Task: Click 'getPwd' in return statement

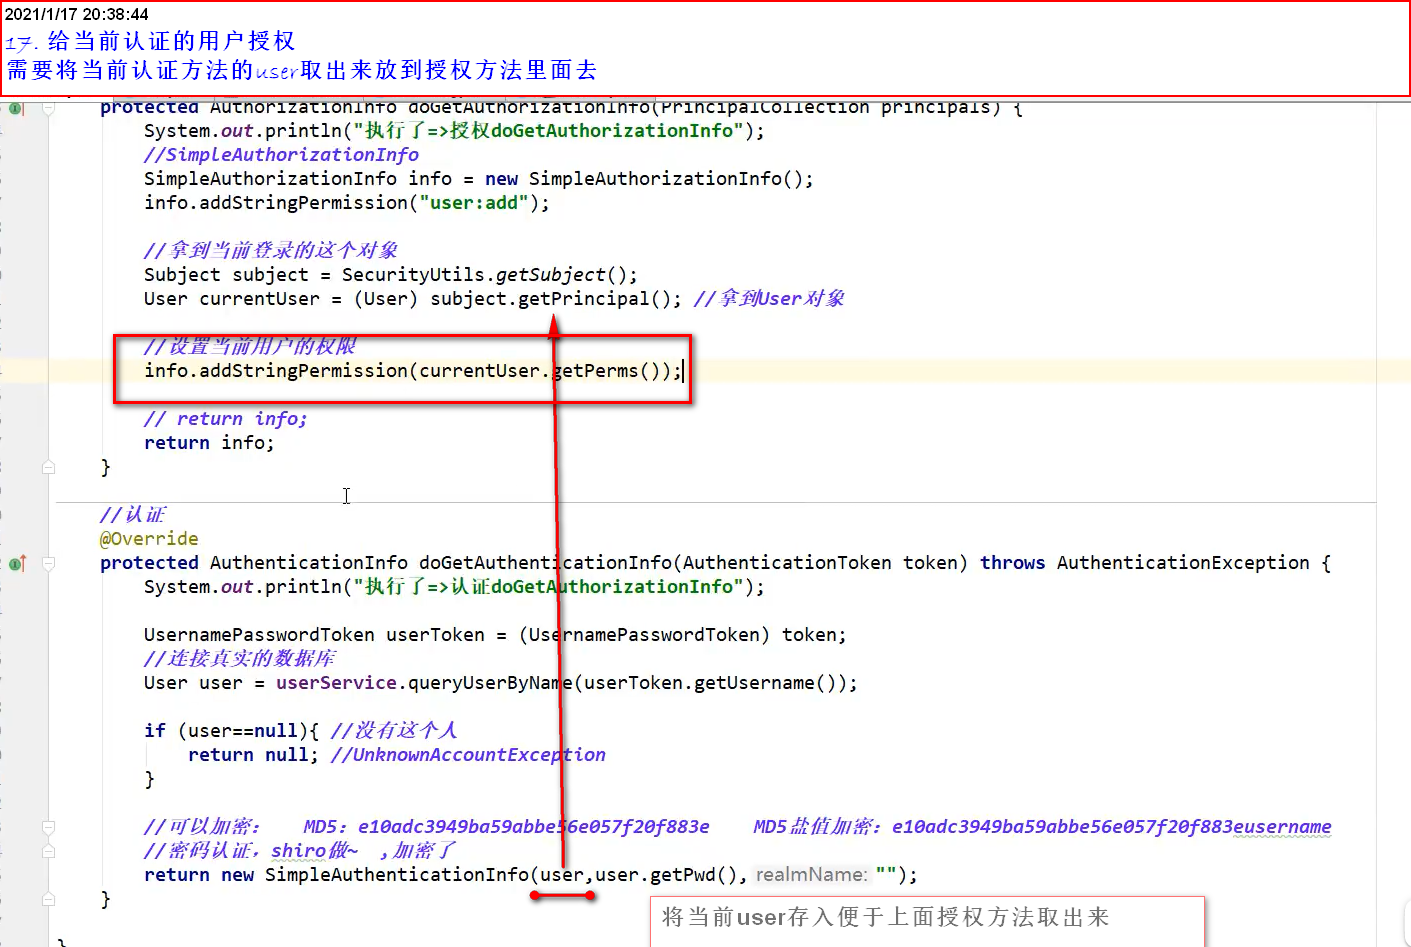Action: tap(683, 875)
